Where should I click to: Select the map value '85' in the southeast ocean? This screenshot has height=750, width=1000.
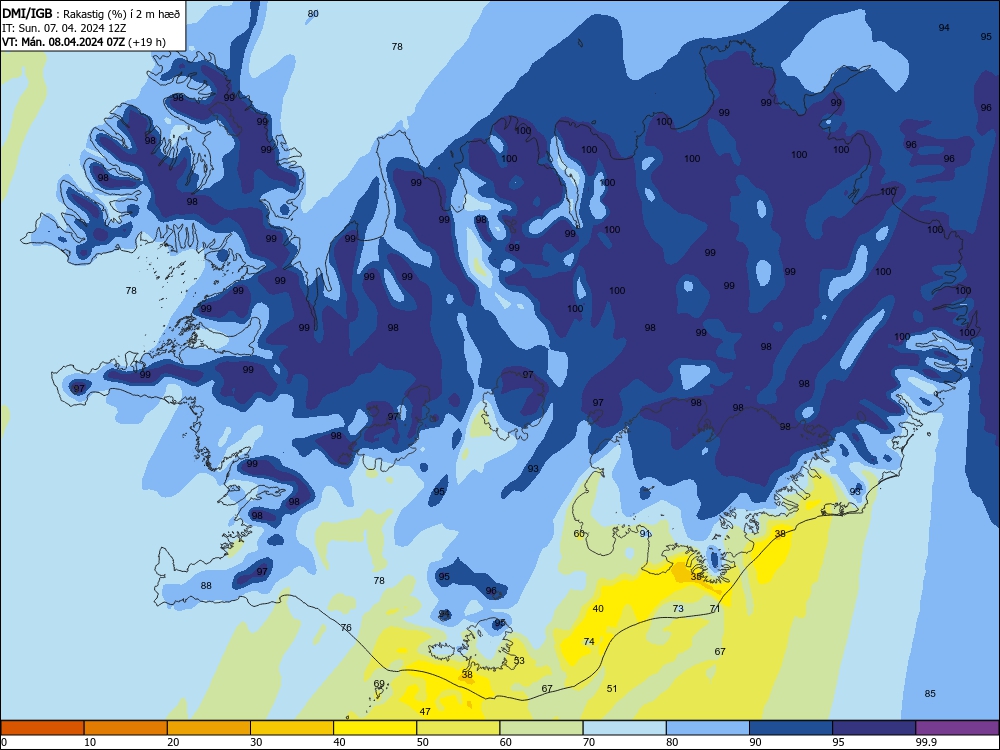point(930,693)
